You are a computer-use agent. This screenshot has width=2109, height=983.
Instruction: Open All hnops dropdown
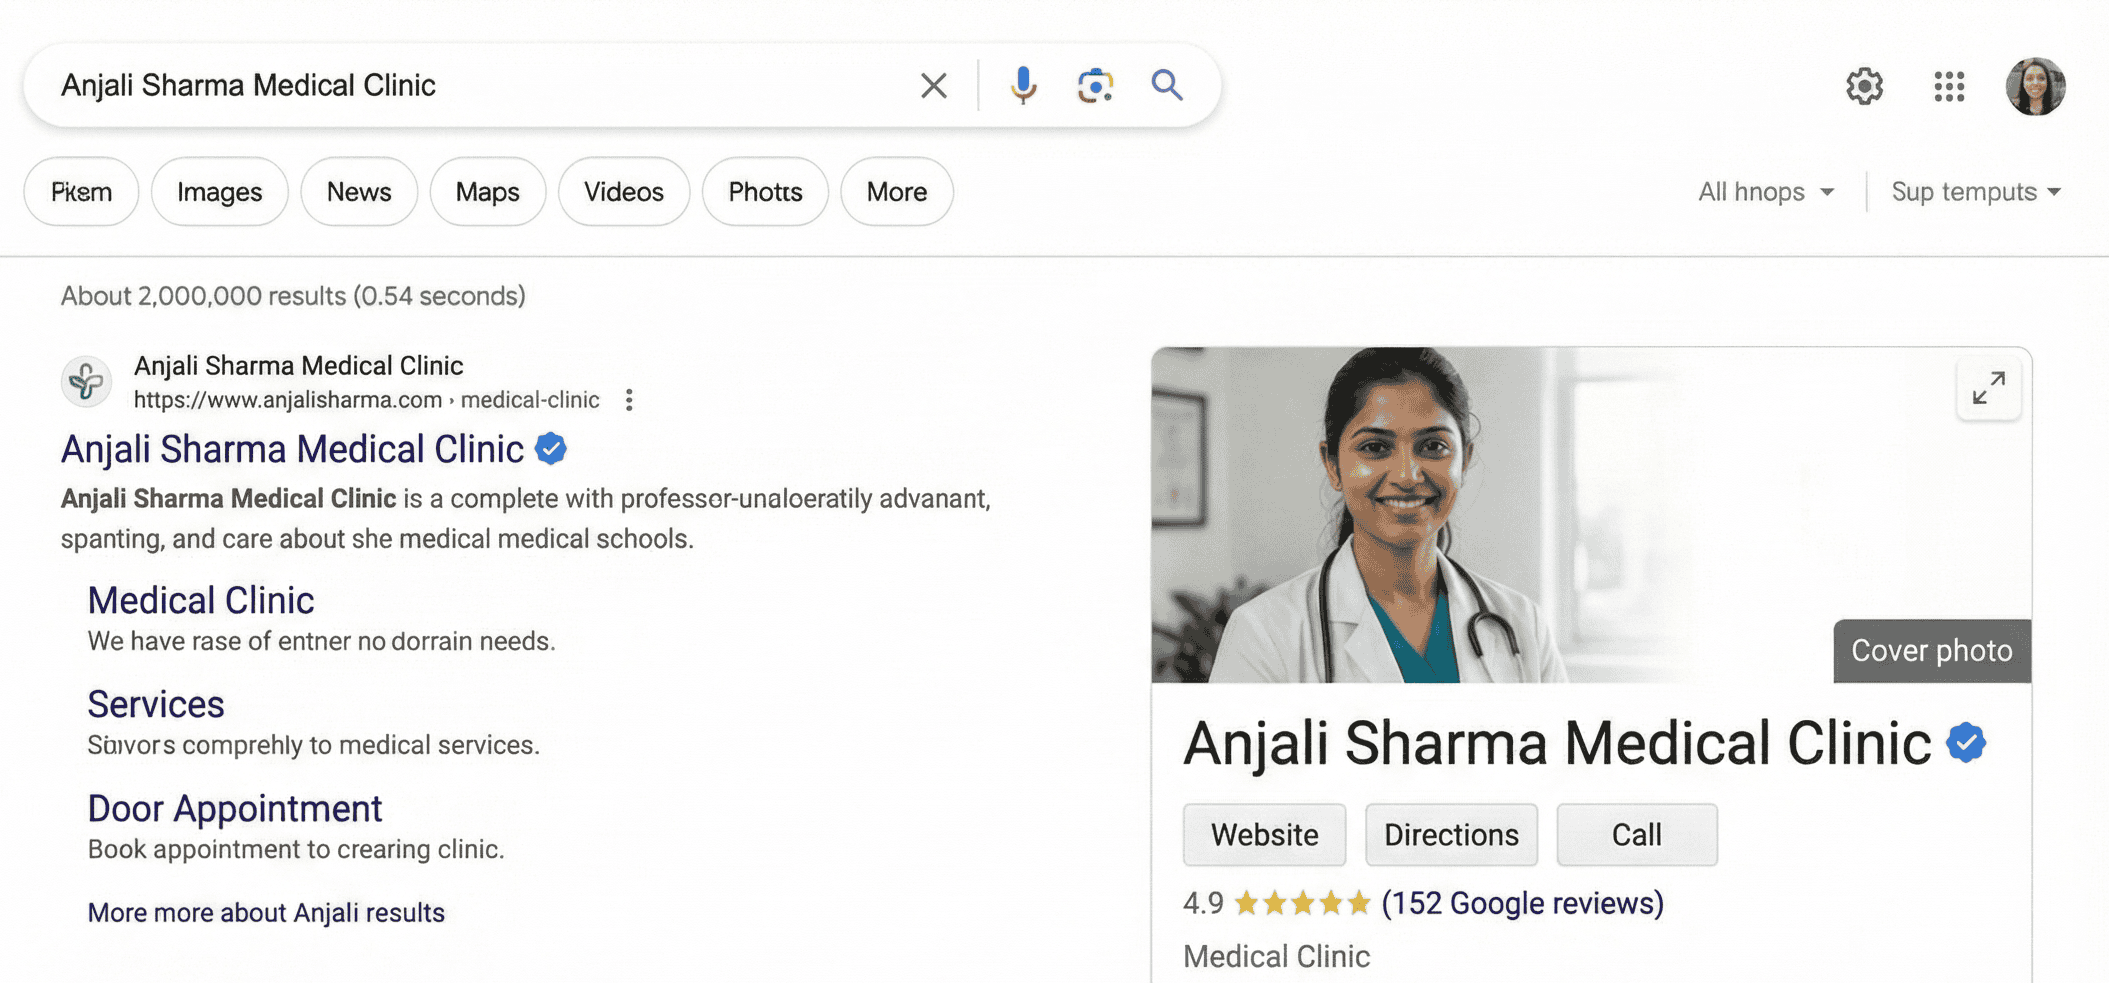pos(1766,191)
